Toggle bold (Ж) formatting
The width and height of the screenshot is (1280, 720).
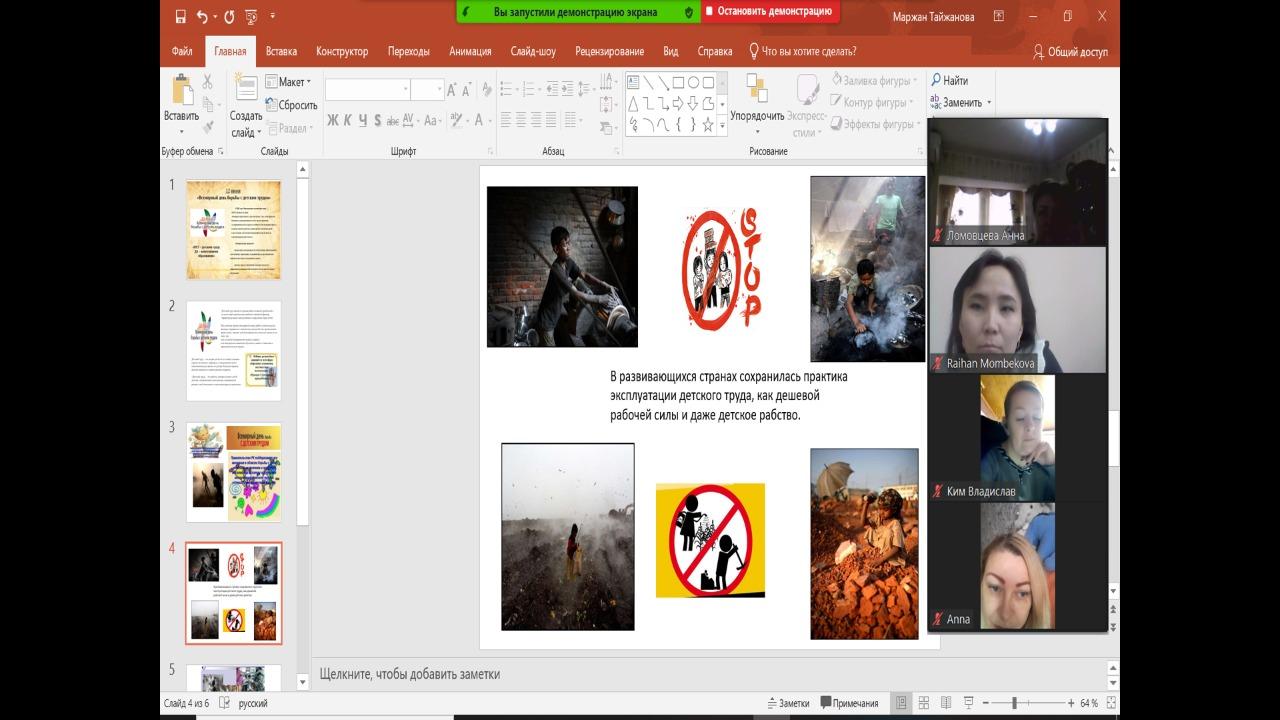point(333,121)
